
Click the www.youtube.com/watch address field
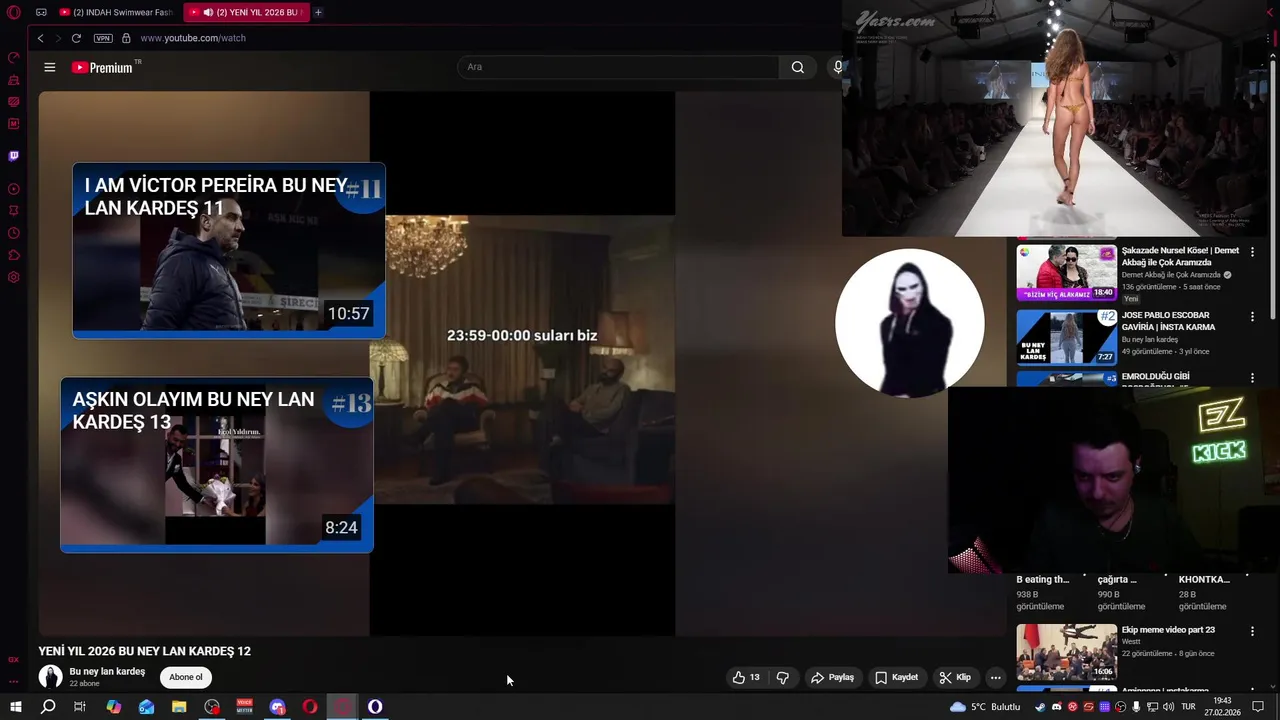[x=193, y=38]
